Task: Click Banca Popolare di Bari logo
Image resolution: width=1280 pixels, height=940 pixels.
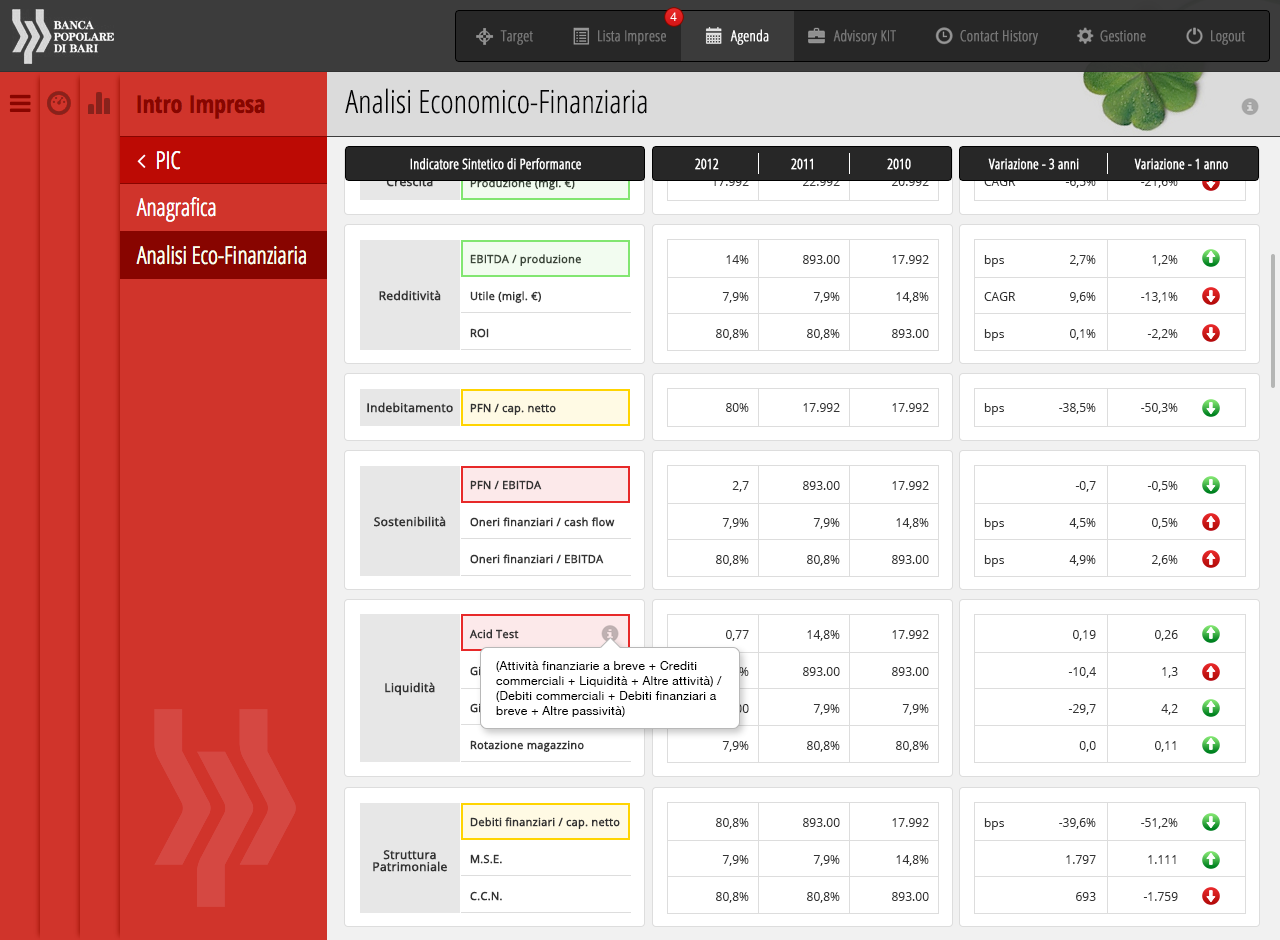Action: 63,36
